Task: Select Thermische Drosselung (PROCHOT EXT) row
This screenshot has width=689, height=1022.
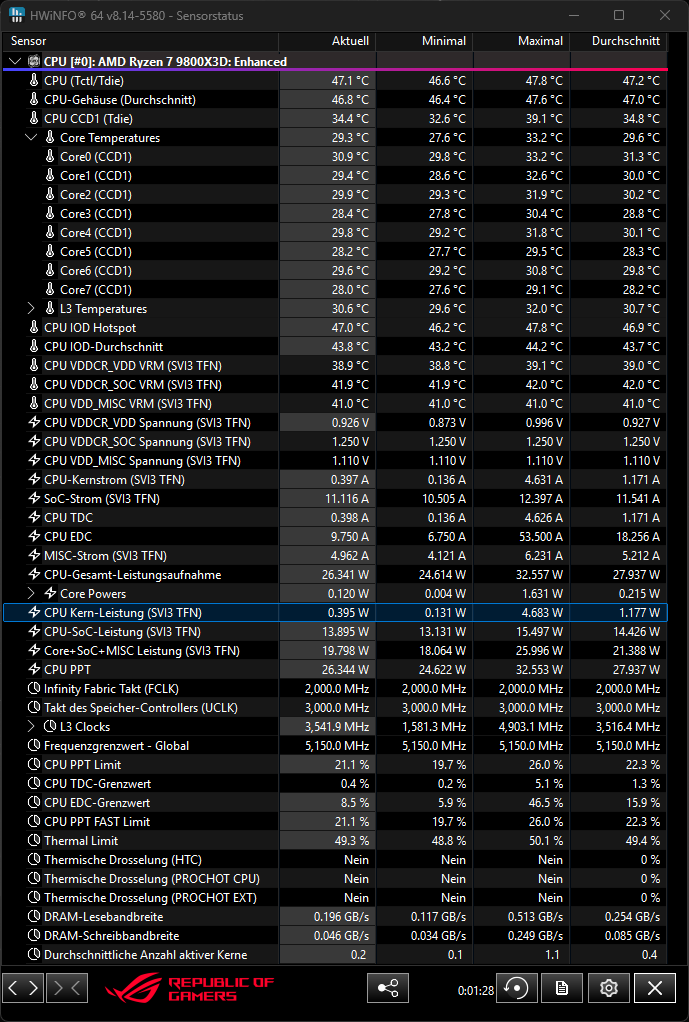Action: tap(336, 897)
